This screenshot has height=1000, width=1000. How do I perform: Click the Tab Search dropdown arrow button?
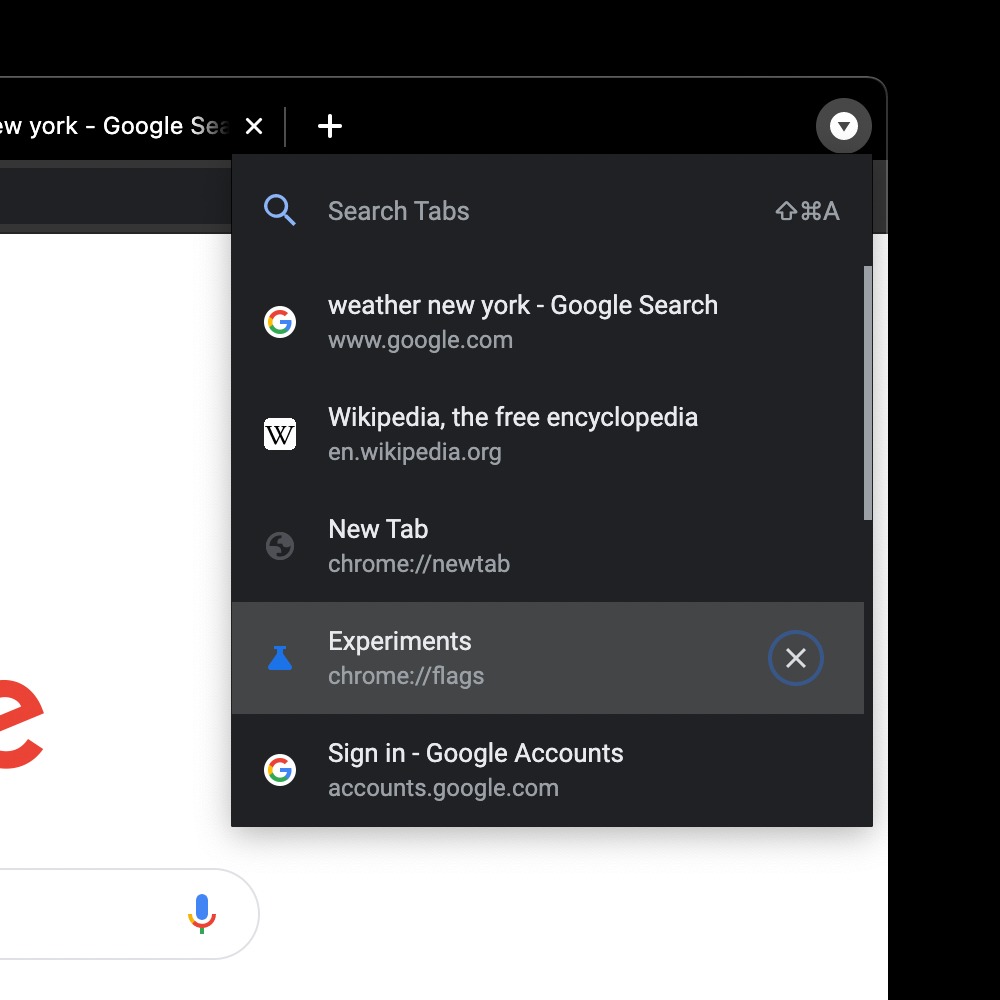pos(844,126)
